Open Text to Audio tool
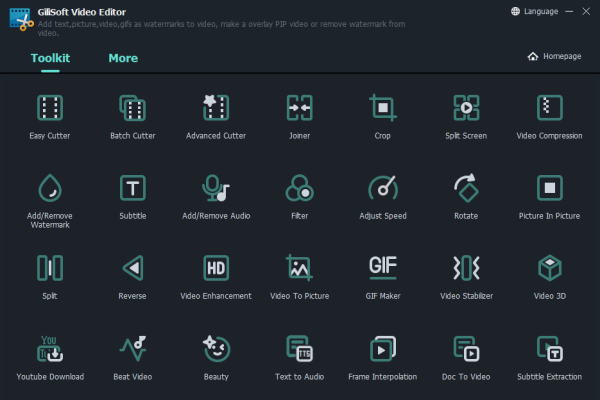This screenshot has height=400, width=600. point(300,348)
